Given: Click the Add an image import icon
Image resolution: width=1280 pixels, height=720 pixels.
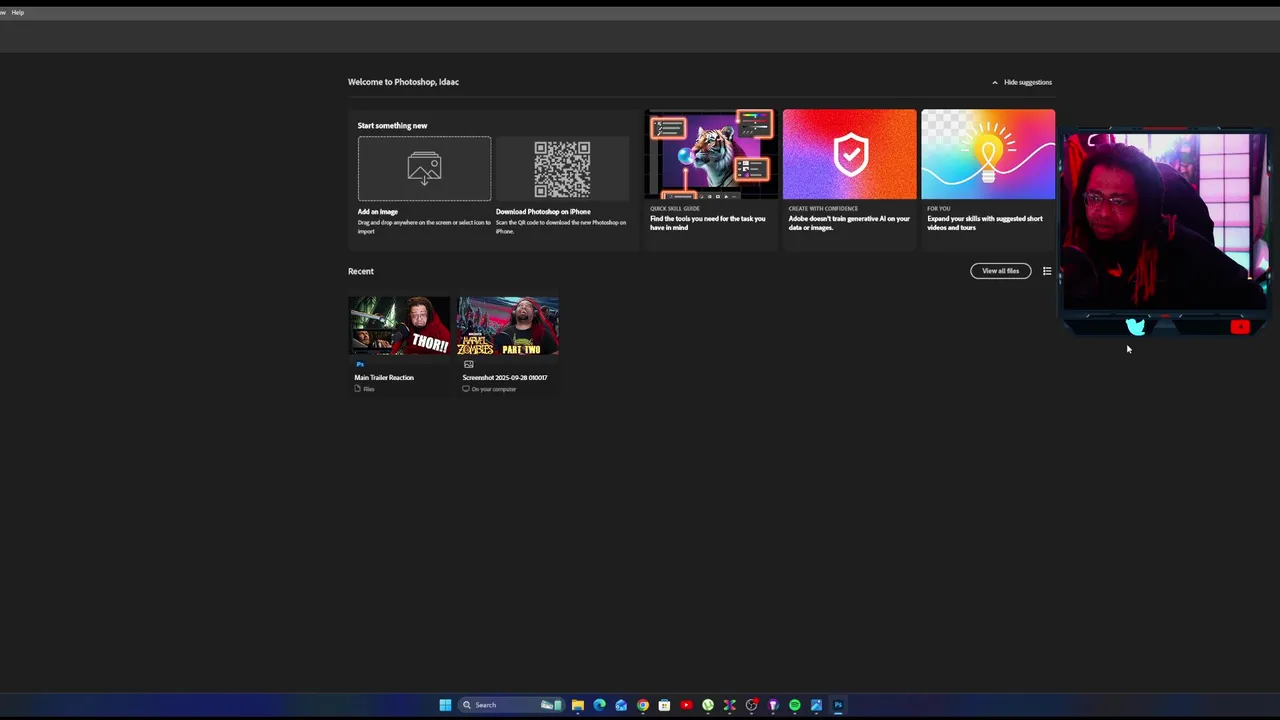Looking at the screenshot, I should pos(424,168).
